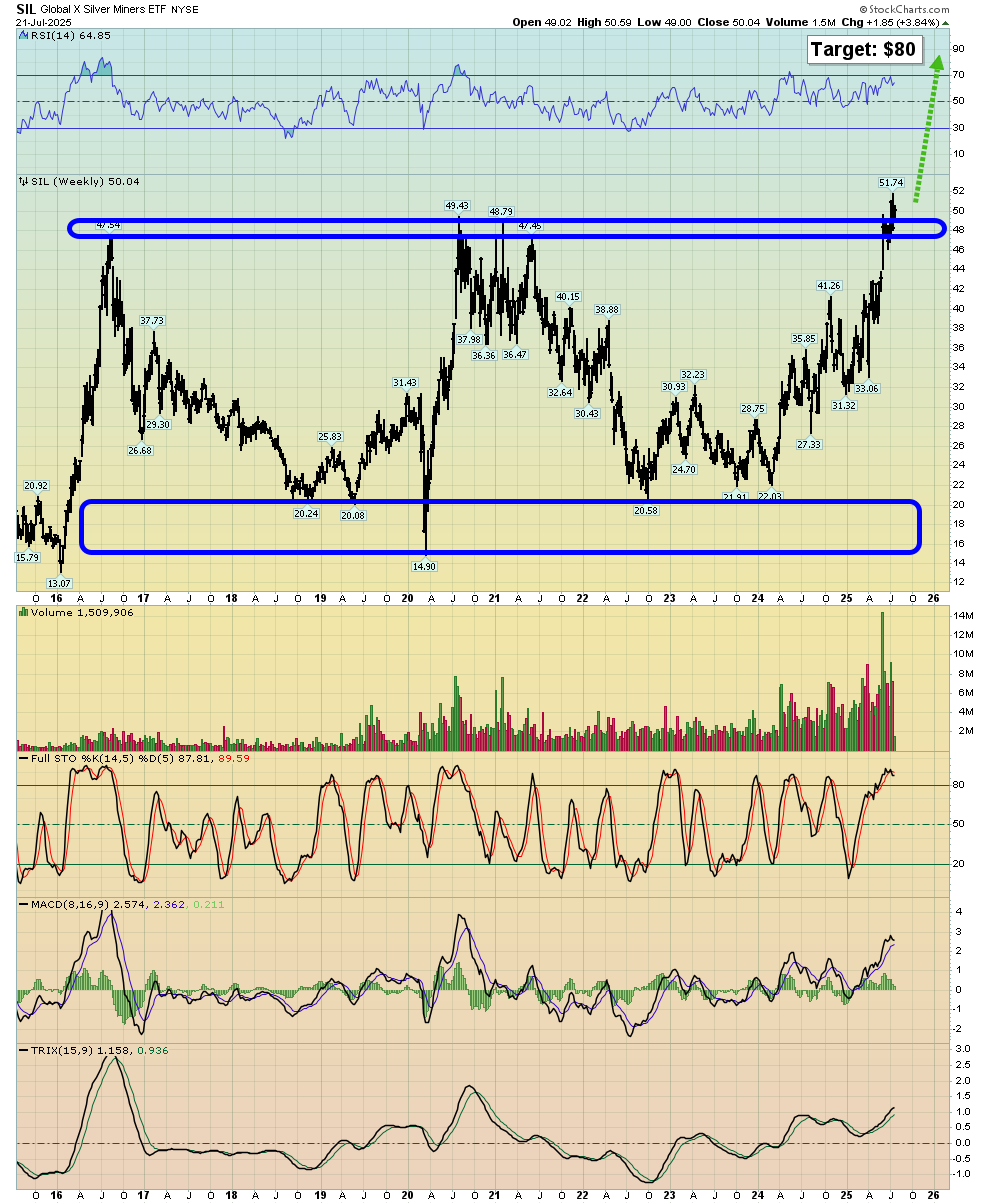
Task: Click the 36.47 price label
Action: pos(515,355)
